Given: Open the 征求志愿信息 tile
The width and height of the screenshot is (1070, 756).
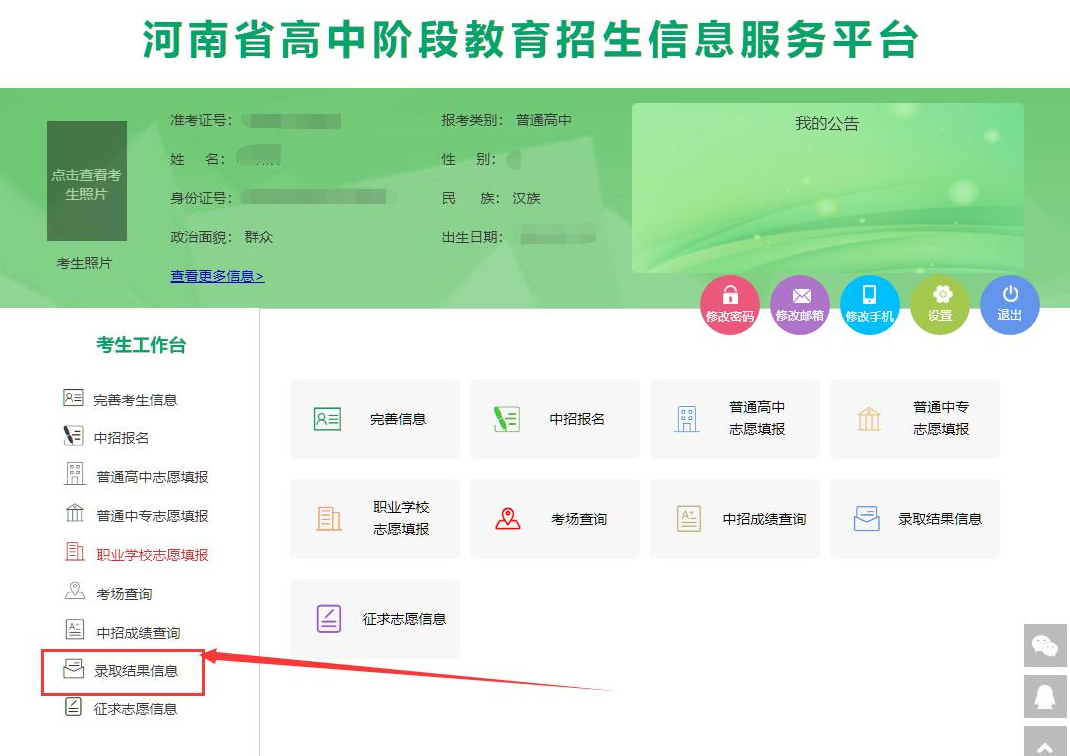Looking at the screenshot, I should point(374,619).
